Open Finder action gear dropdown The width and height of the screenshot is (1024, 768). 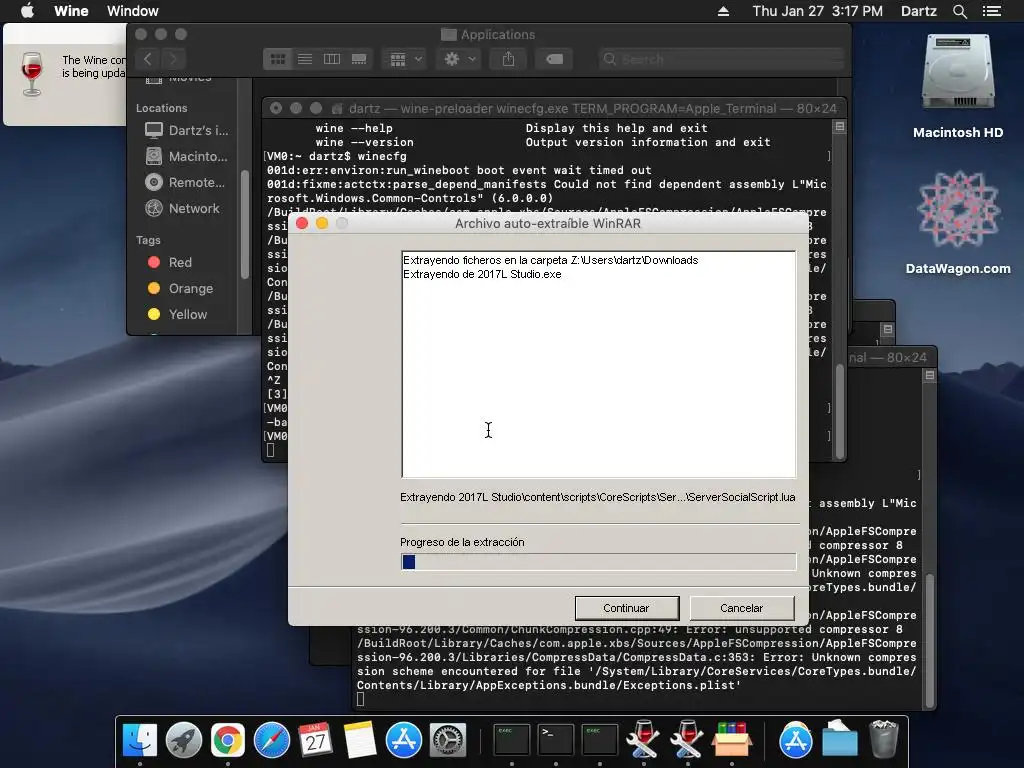point(459,59)
